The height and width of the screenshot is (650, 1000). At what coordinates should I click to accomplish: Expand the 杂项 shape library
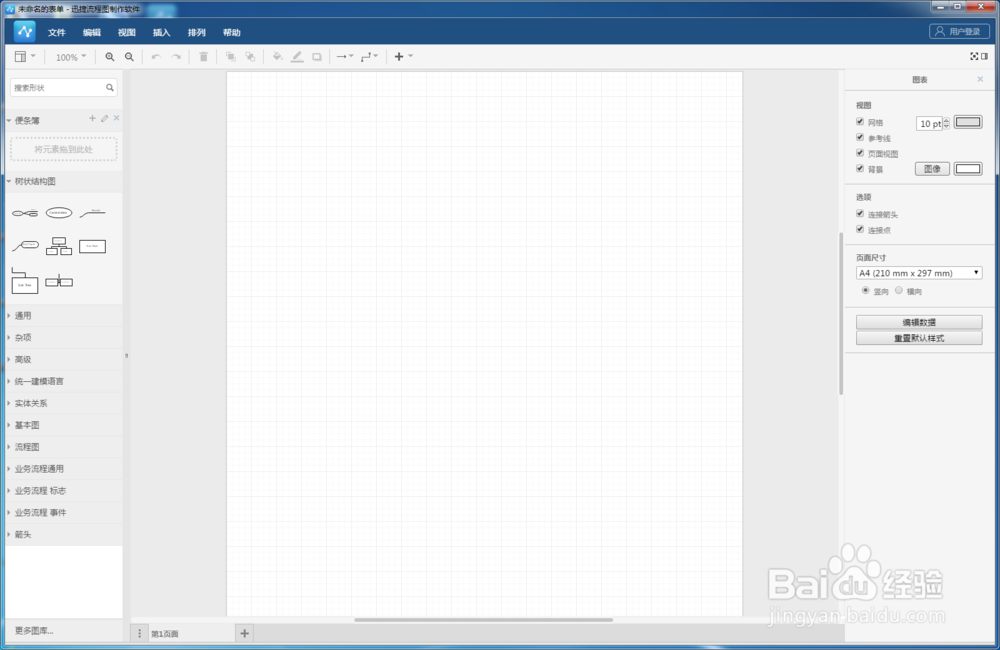click(64, 337)
